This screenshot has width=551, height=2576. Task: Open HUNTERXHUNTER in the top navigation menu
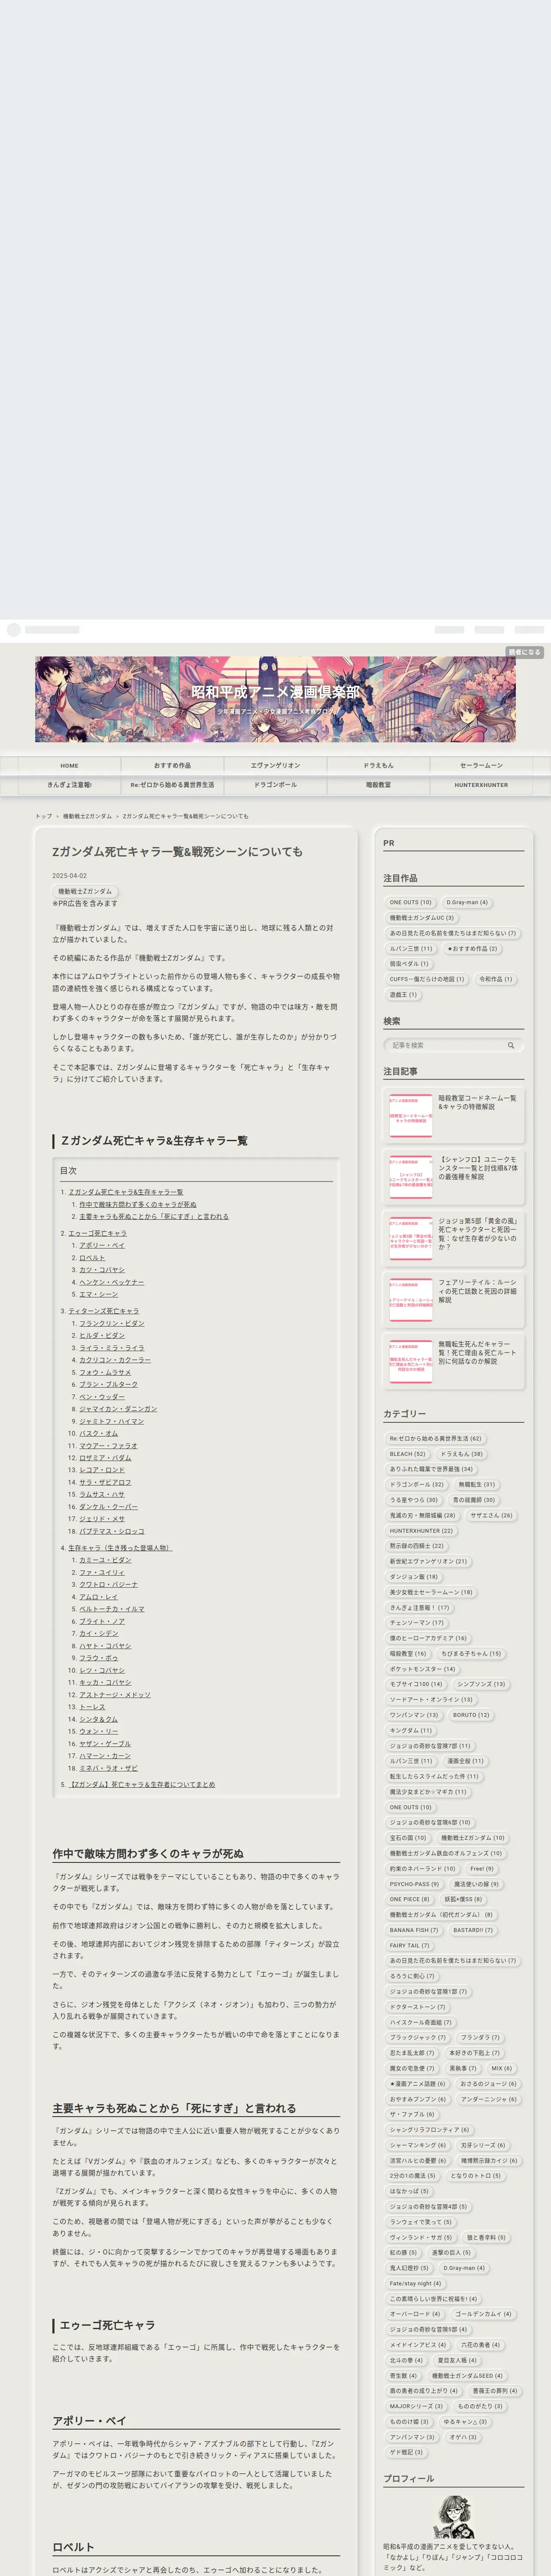481,785
